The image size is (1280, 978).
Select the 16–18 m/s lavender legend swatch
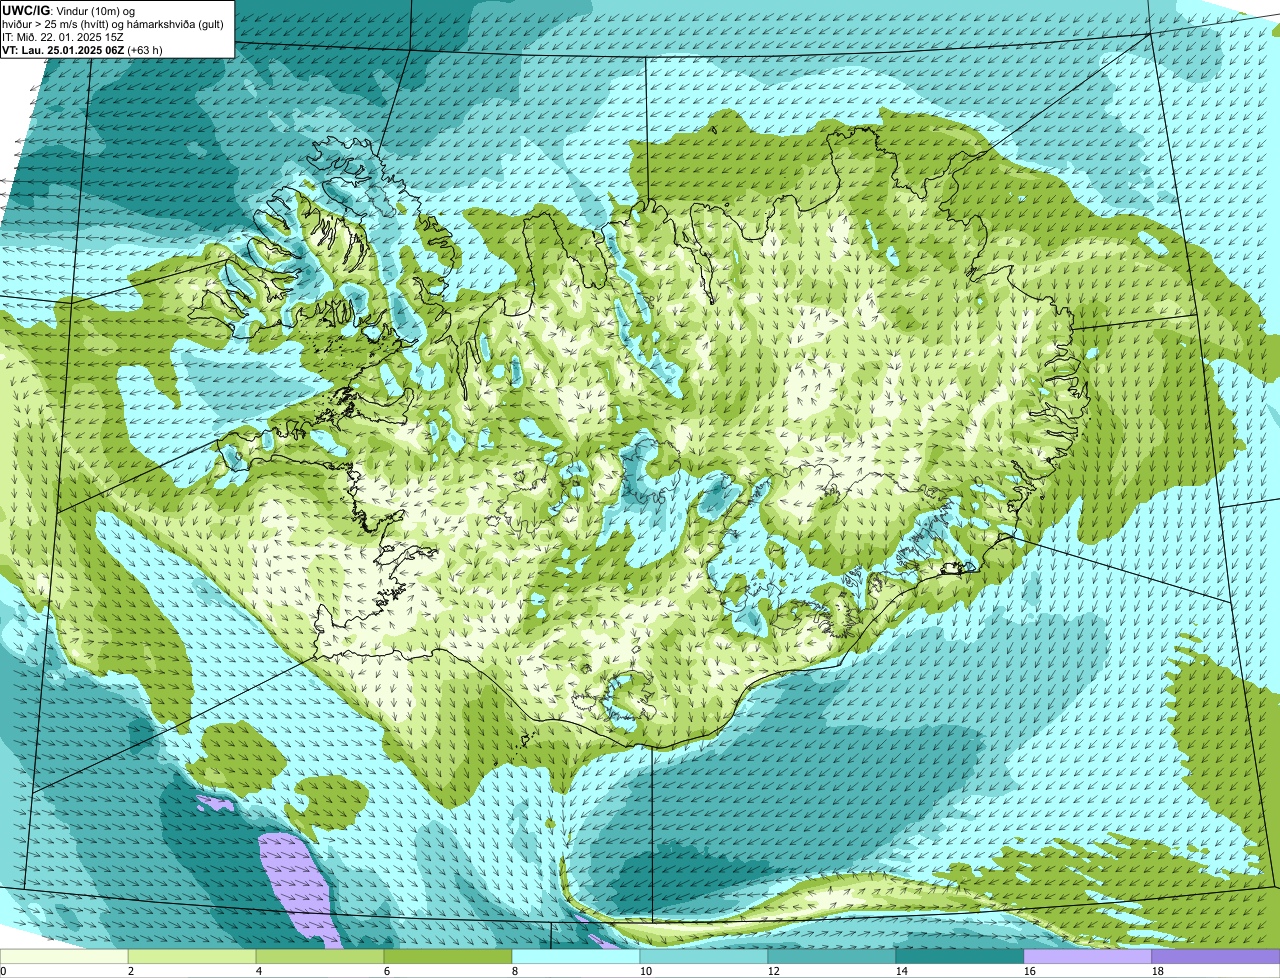point(1088,956)
